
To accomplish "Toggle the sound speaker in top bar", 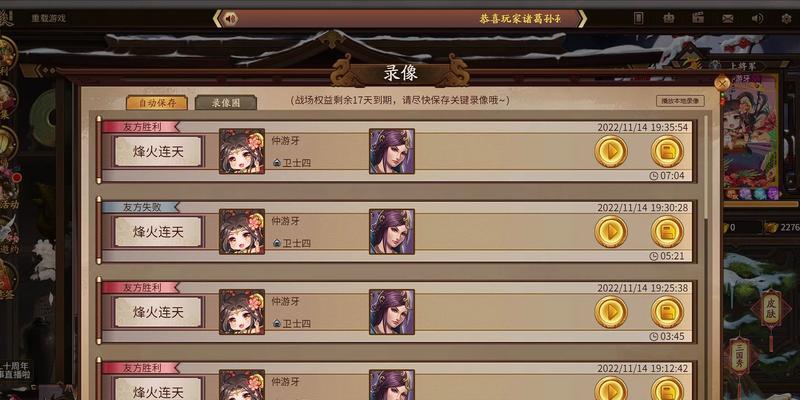I will pyautogui.click(x=757, y=18).
